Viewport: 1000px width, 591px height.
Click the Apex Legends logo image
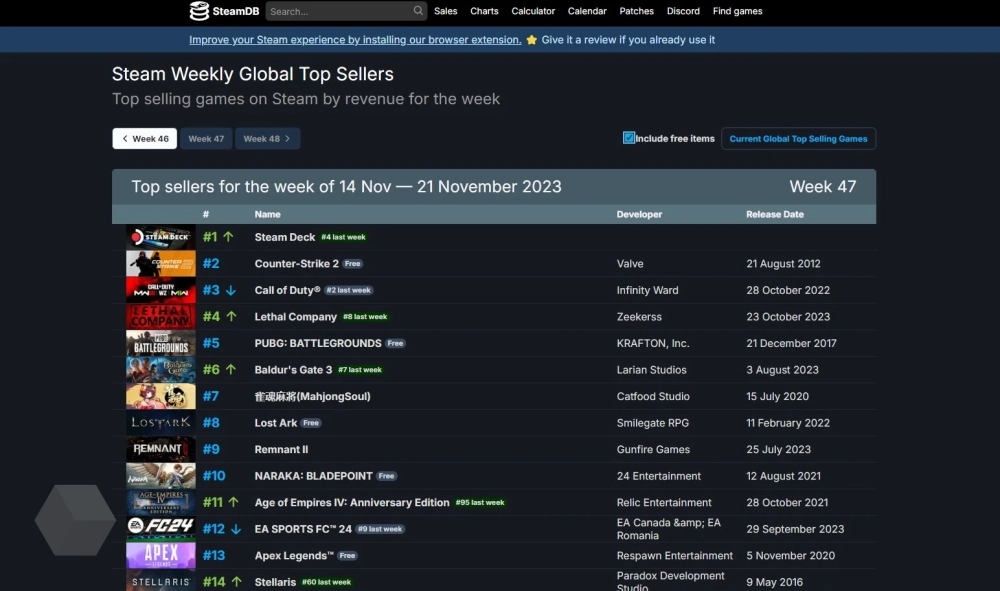coord(160,556)
